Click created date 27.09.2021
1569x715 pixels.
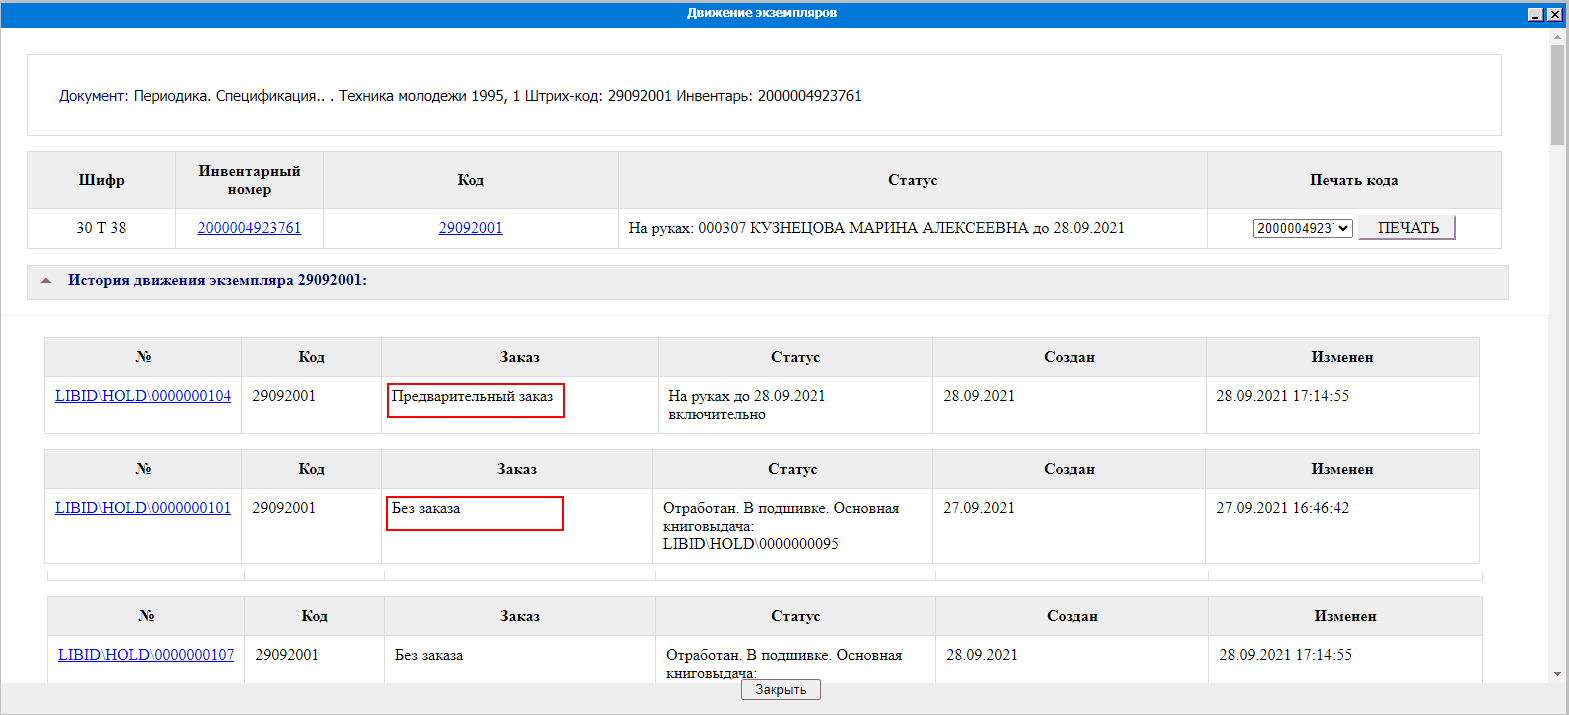979,508
